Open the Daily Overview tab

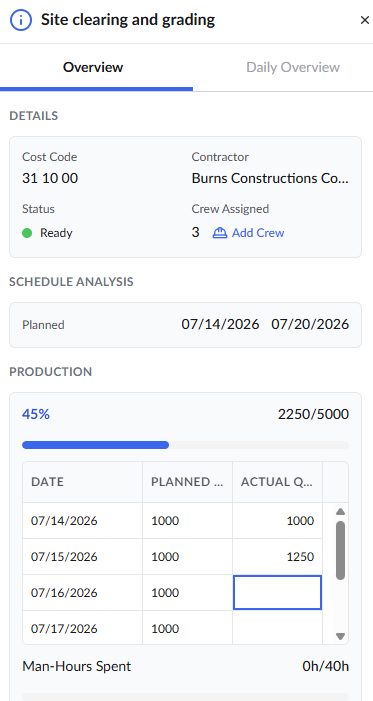(293, 68)
